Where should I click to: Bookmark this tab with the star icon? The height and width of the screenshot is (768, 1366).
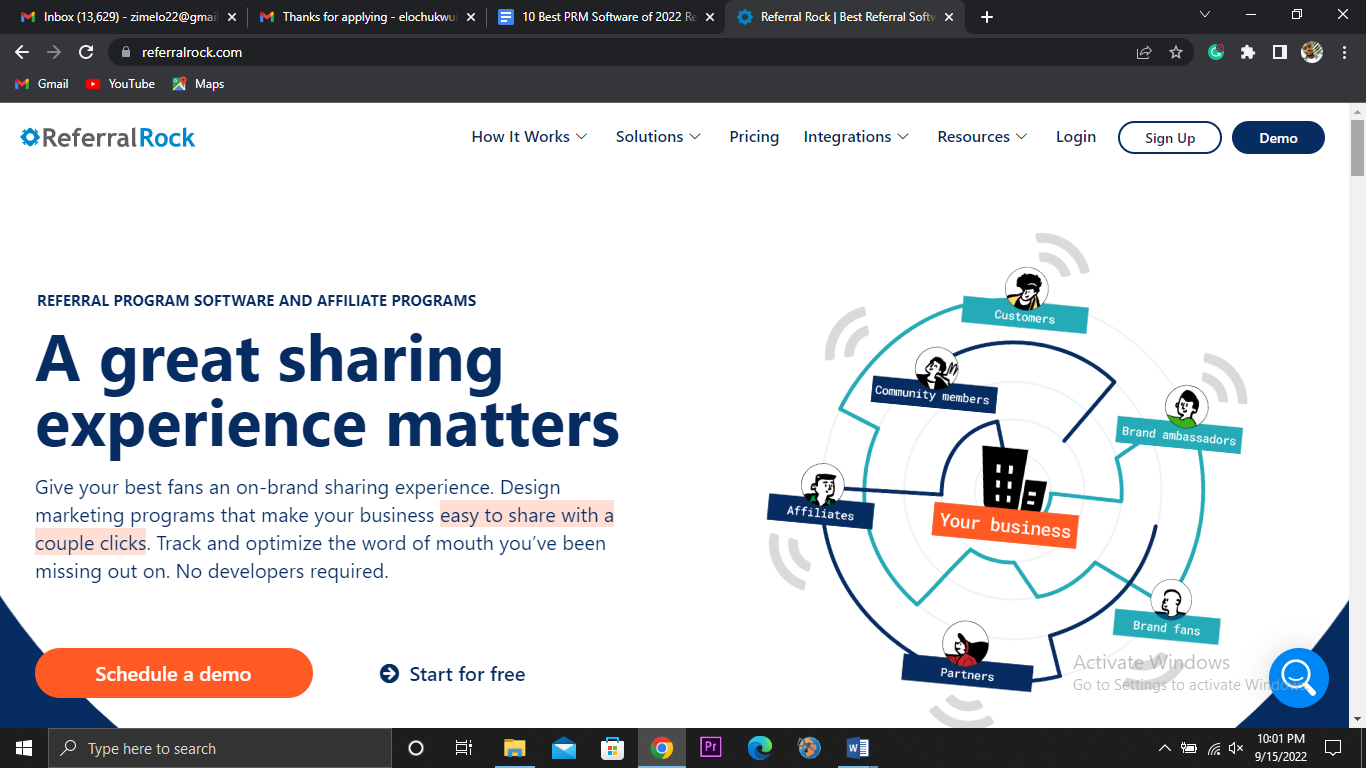[1176, 52]
